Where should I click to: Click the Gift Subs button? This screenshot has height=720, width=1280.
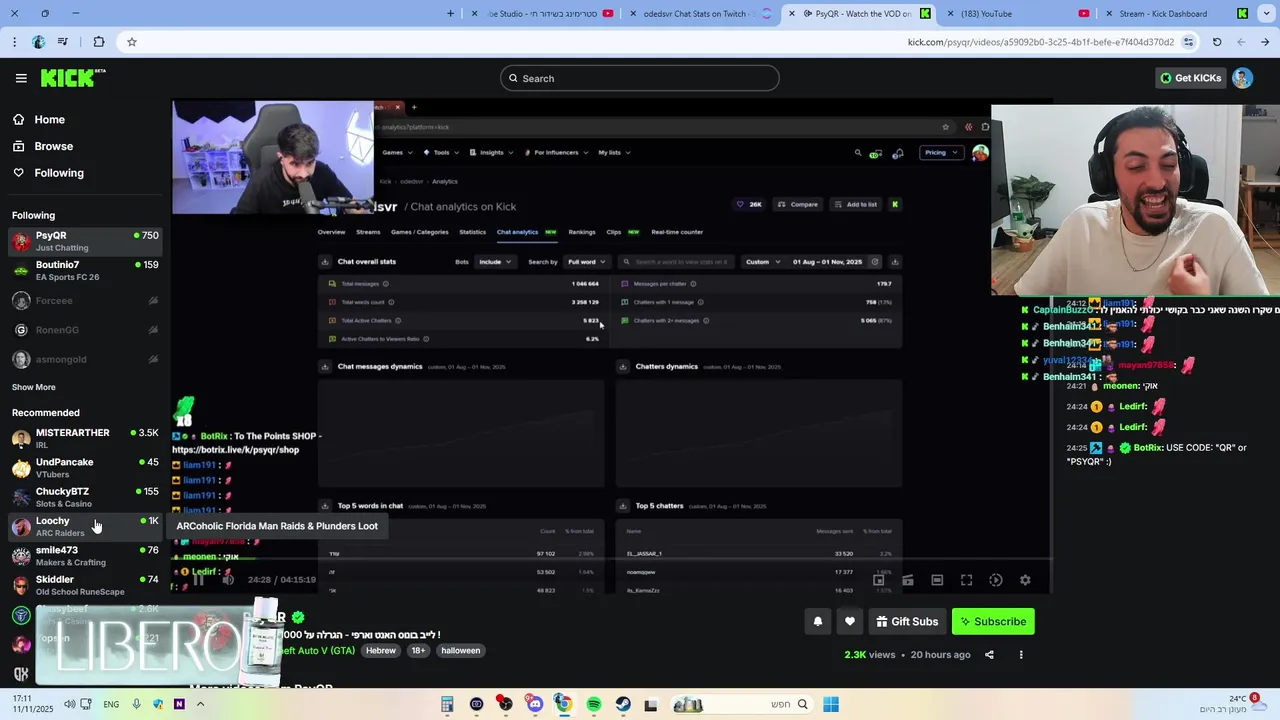907,621
